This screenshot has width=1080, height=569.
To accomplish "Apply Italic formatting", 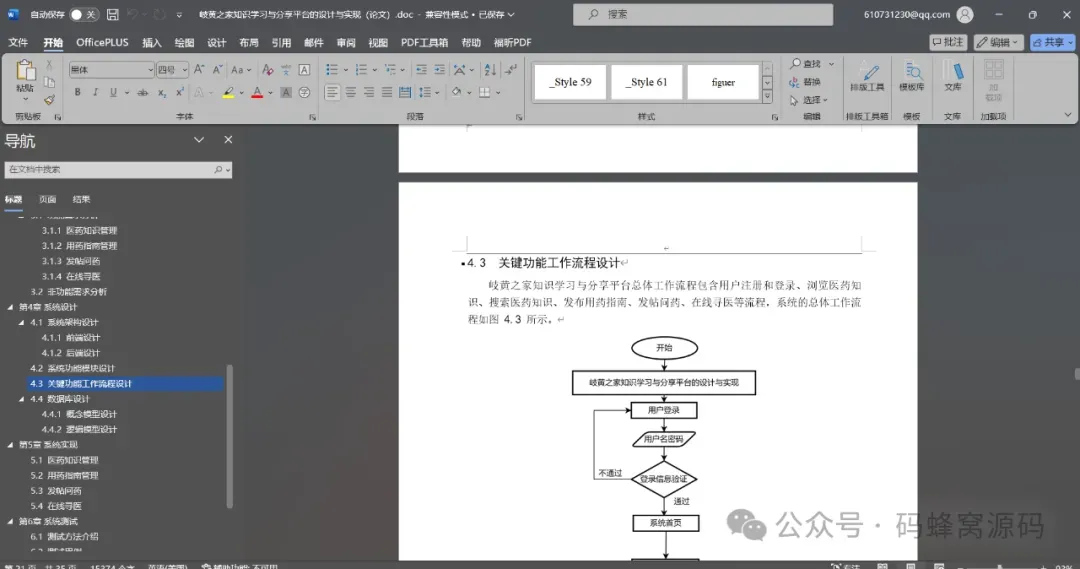I will pos(95,92).
